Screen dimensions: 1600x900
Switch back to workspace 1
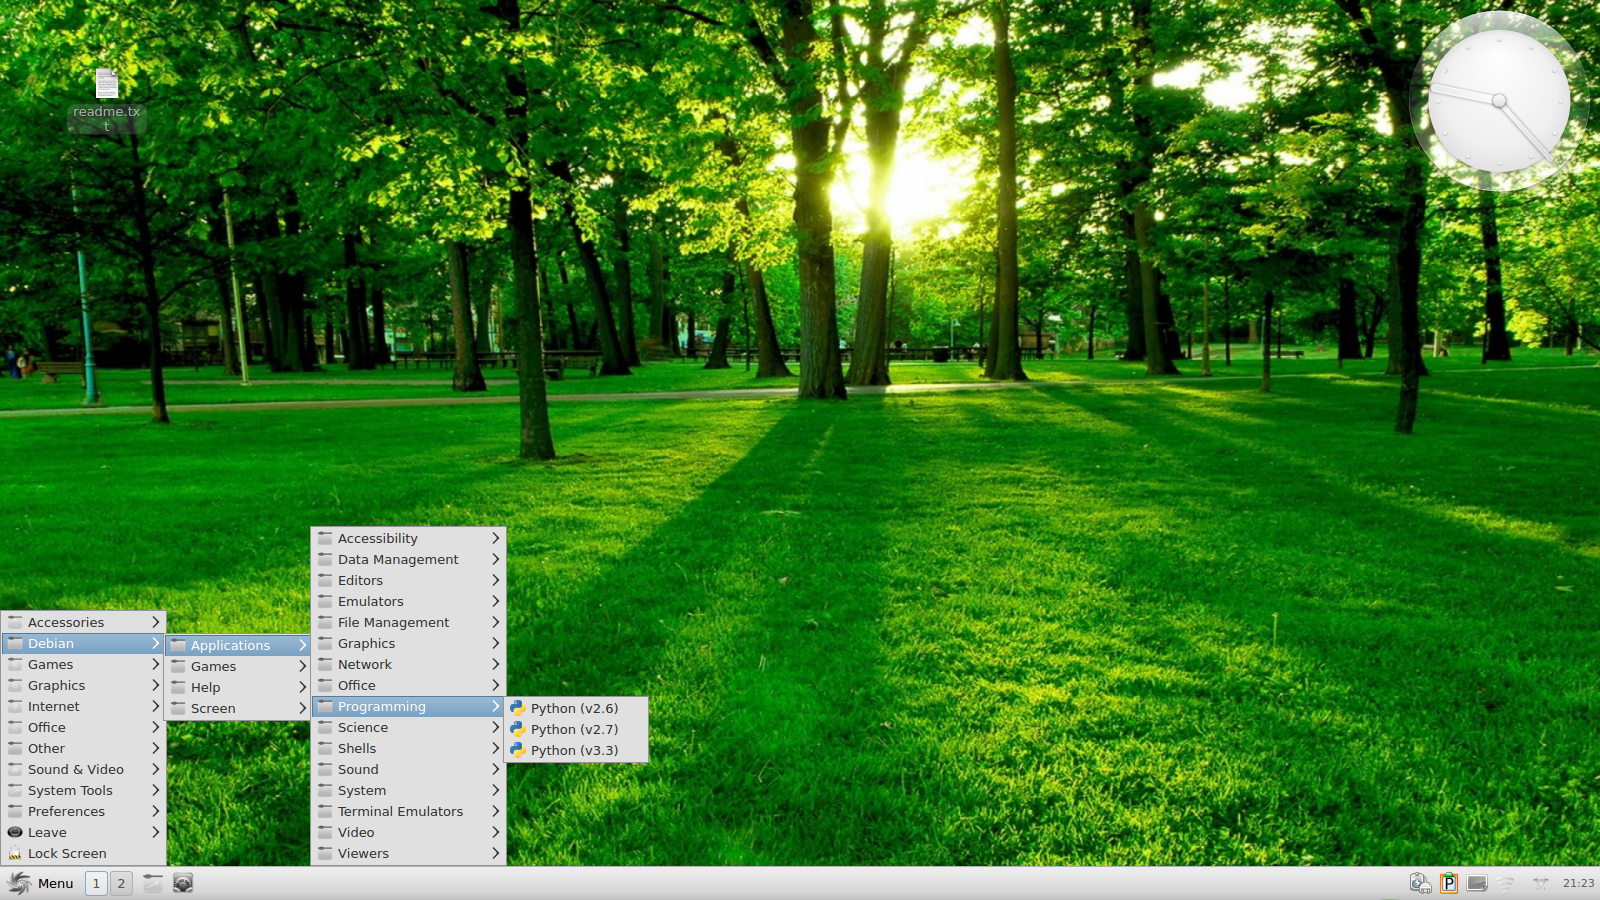point(97,883)
